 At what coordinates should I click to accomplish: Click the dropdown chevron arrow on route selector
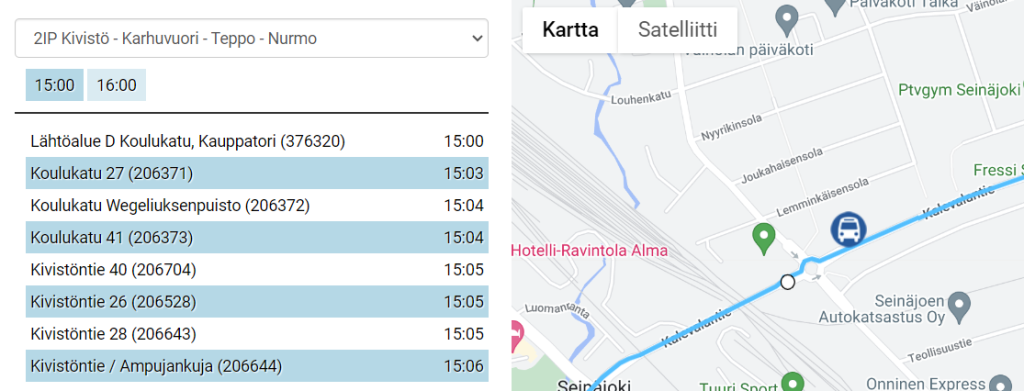[x=476, y=39]
